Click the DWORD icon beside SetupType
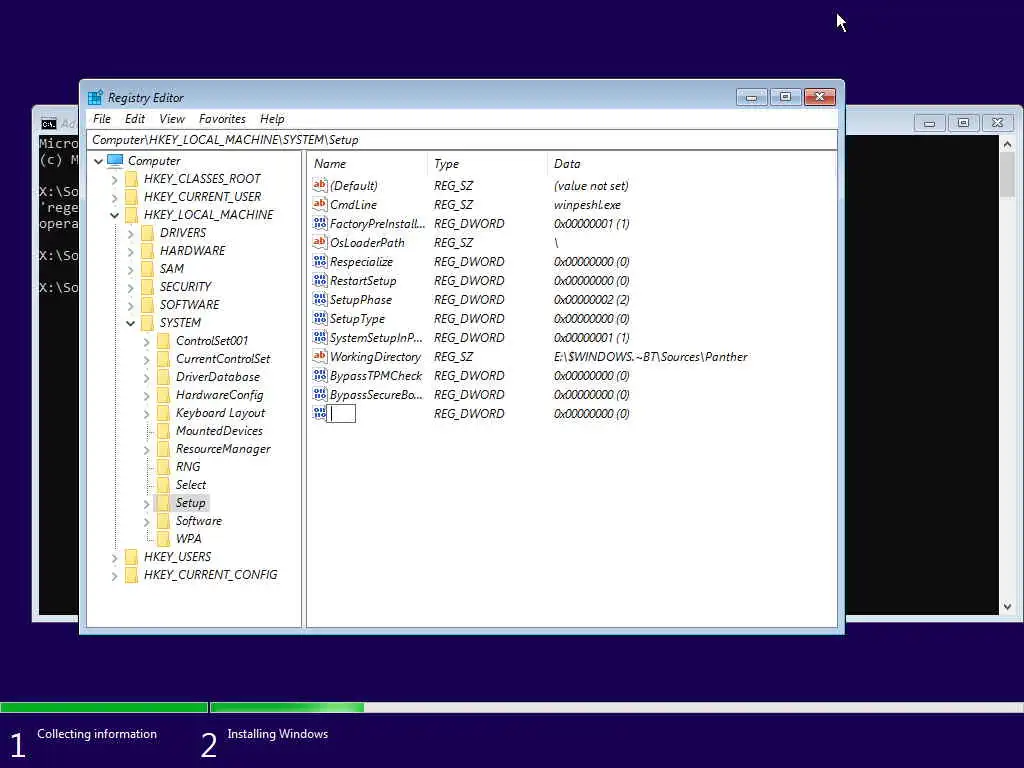 tap(319, 318)
